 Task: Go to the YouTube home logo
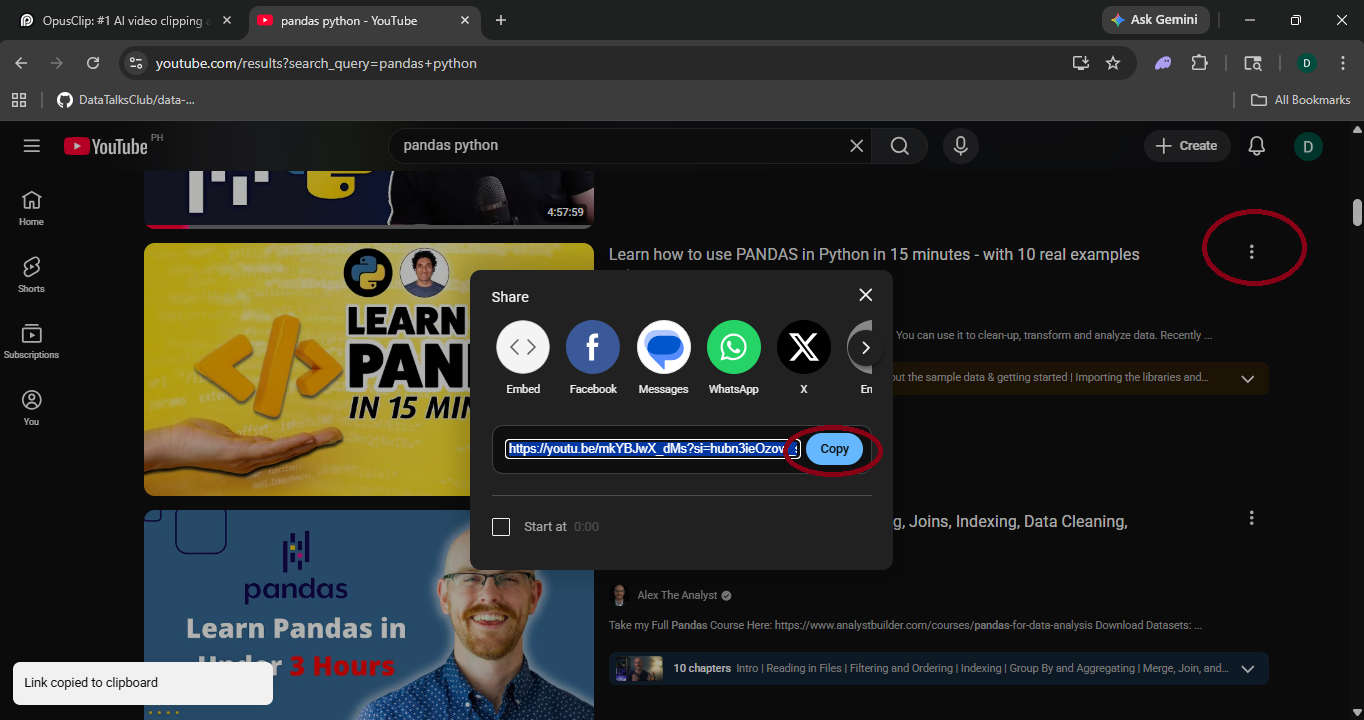click(x=106, y=146)
